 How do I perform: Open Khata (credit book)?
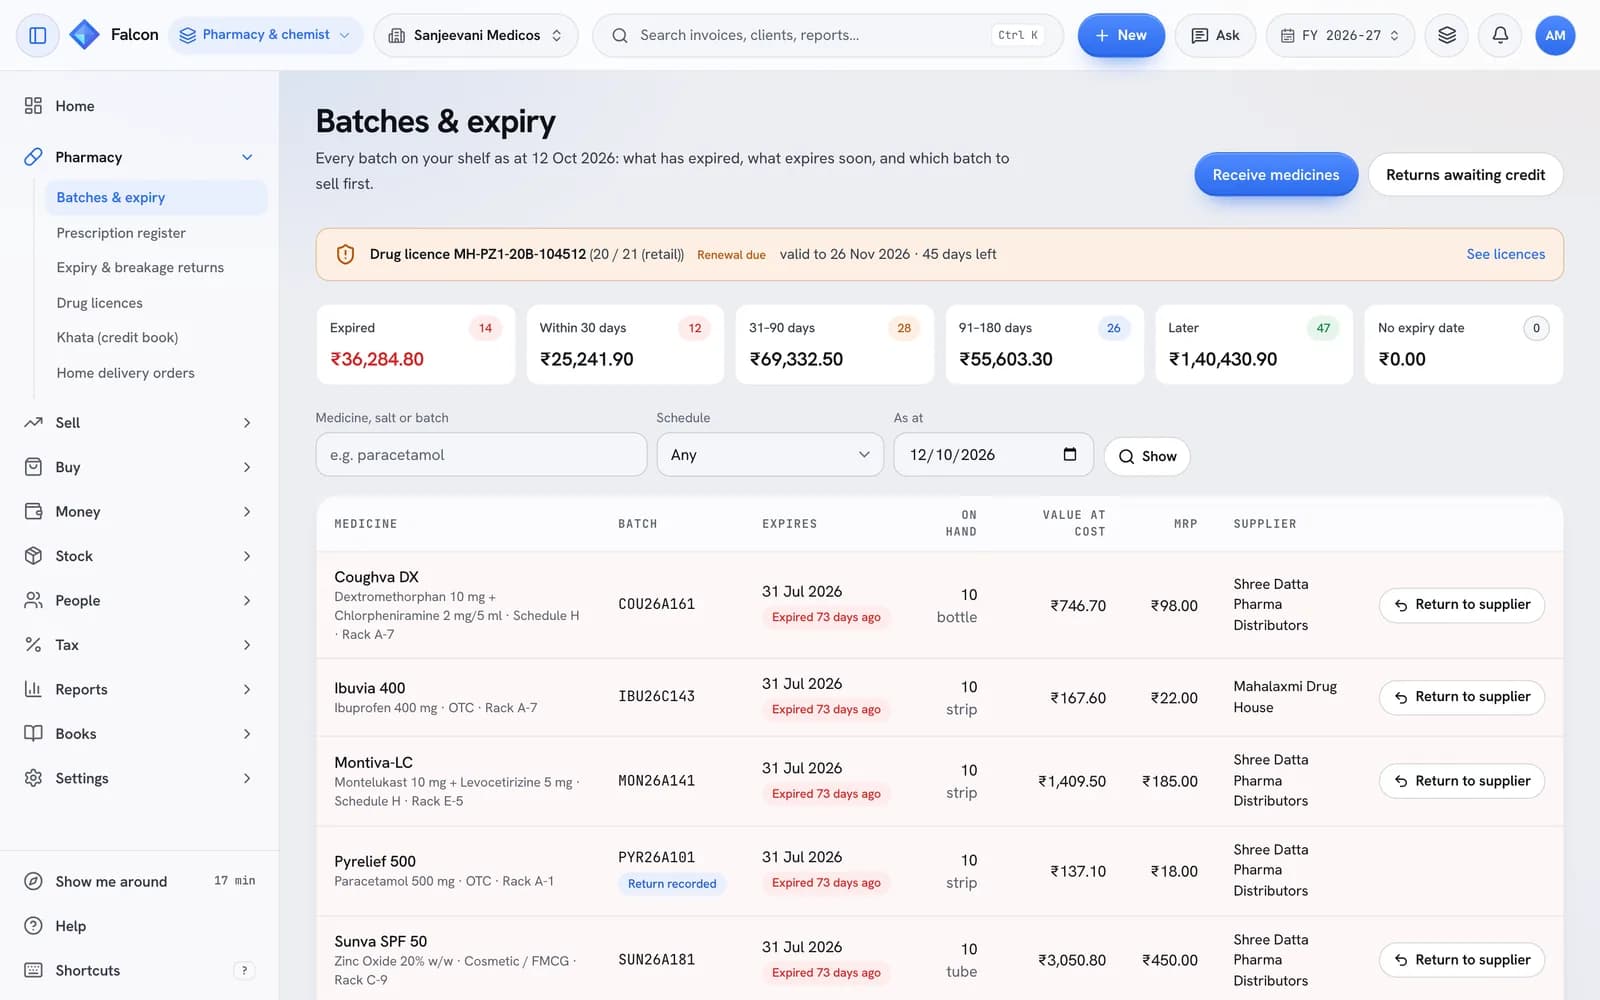point(156,337)
